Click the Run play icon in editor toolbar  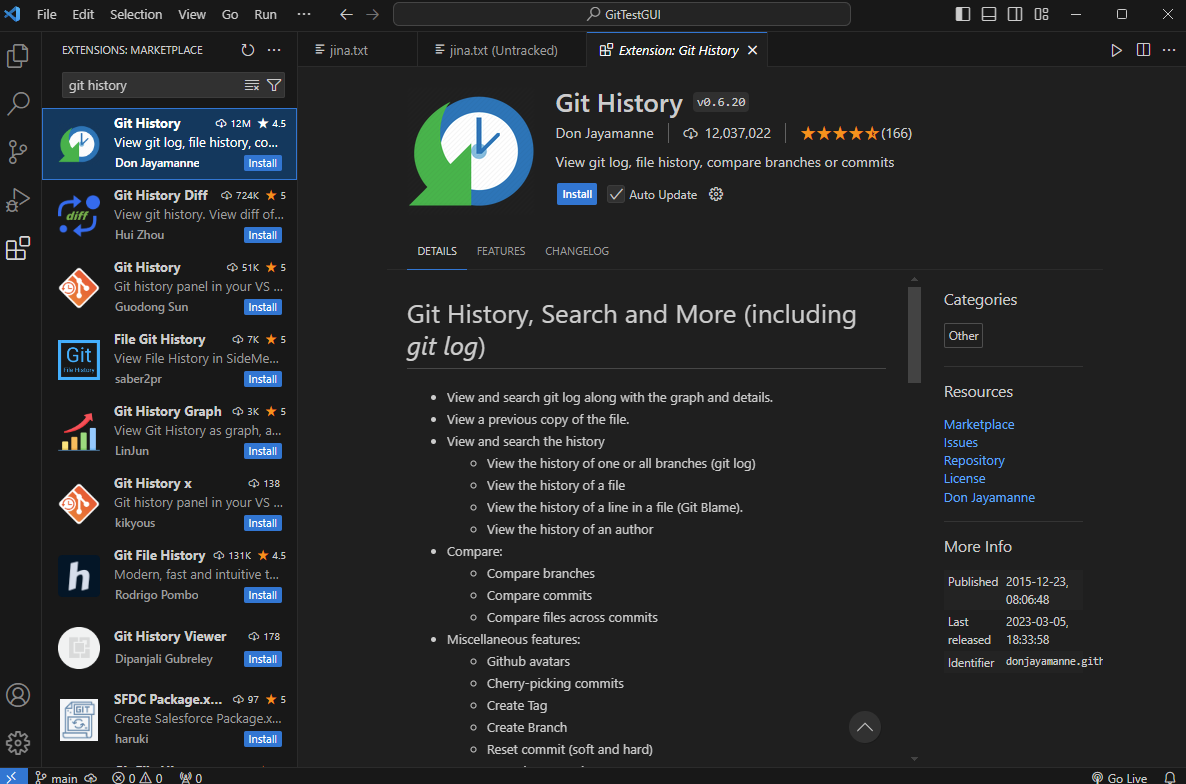1116,50
